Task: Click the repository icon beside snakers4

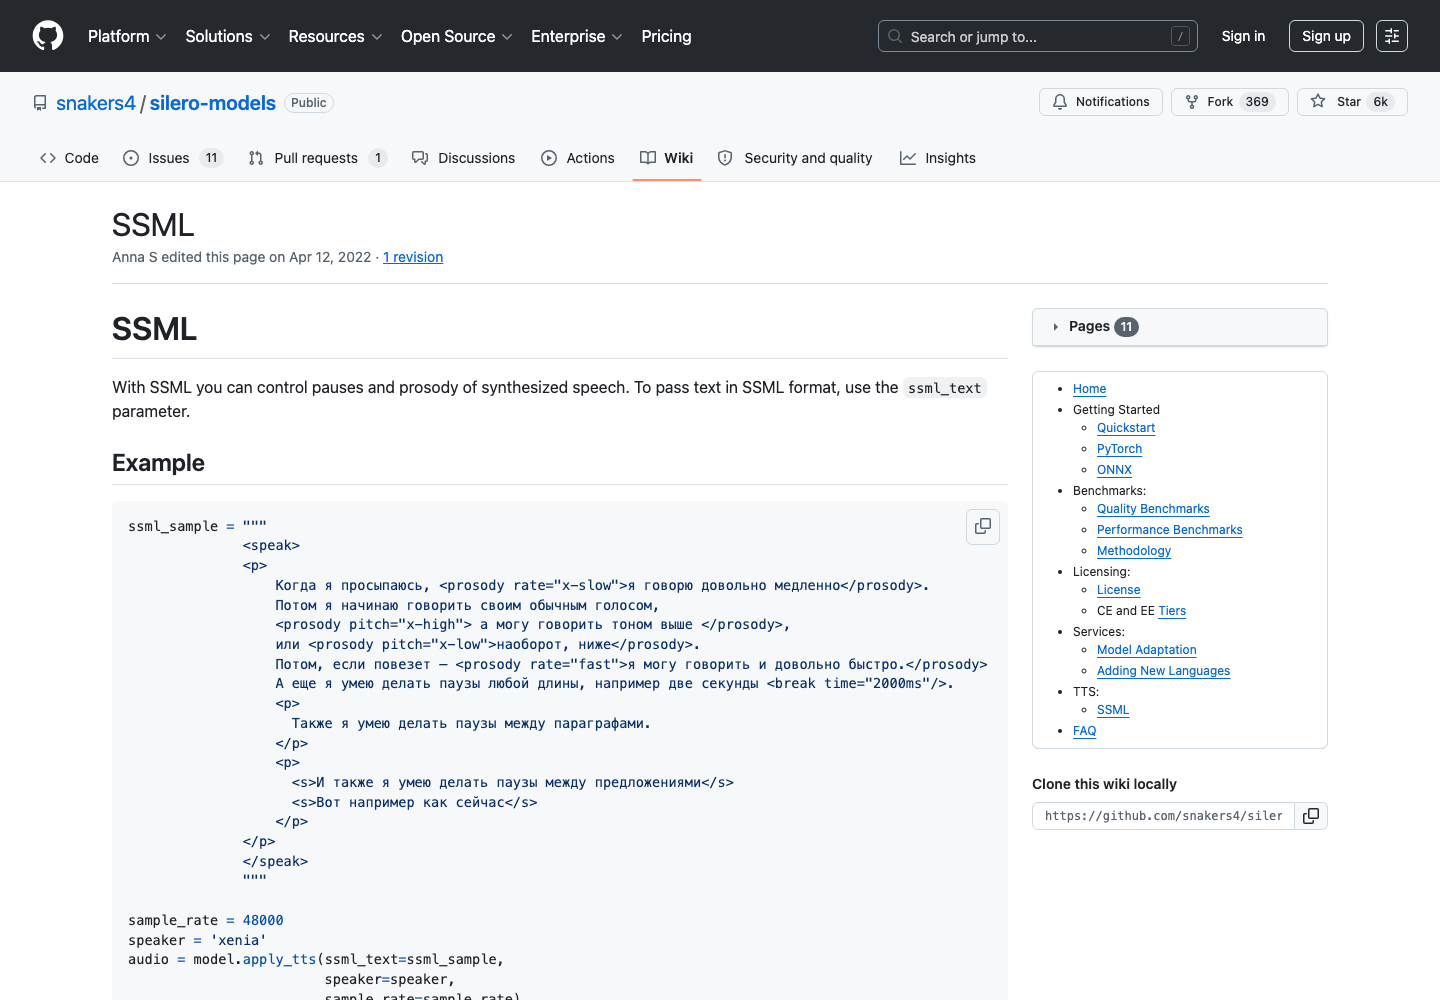Action: click(x=40, y=103)
